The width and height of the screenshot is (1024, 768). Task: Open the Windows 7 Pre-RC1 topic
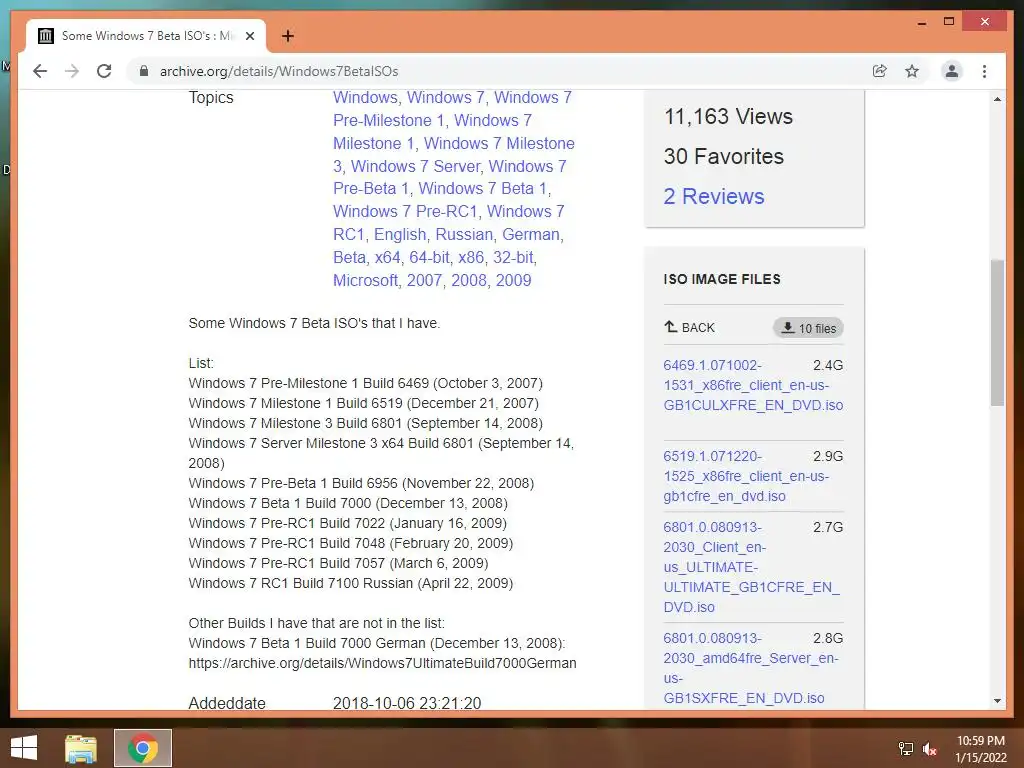405,212
